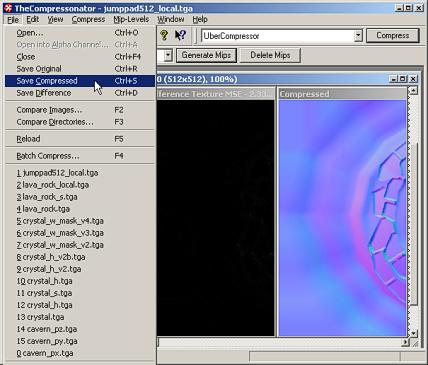Maximize the inner 512x512 image window
This screenshot has width=428, height=365.
pos(403,79)
